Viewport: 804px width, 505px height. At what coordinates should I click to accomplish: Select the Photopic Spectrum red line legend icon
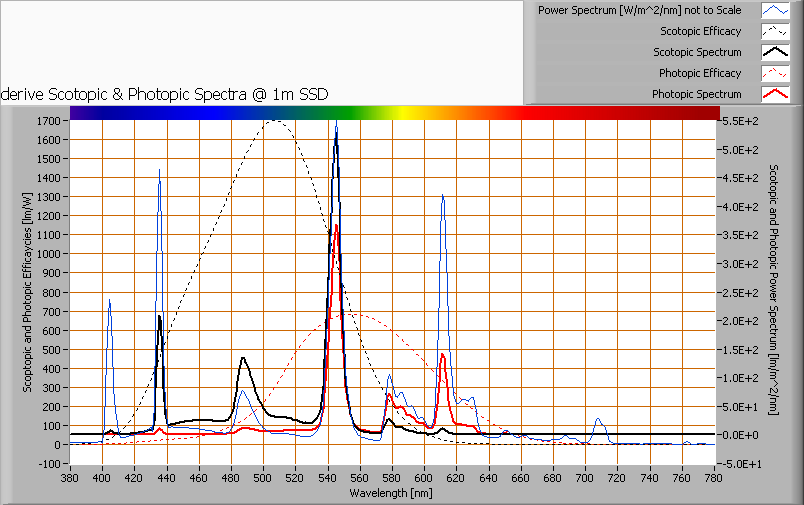click(775, 94)
